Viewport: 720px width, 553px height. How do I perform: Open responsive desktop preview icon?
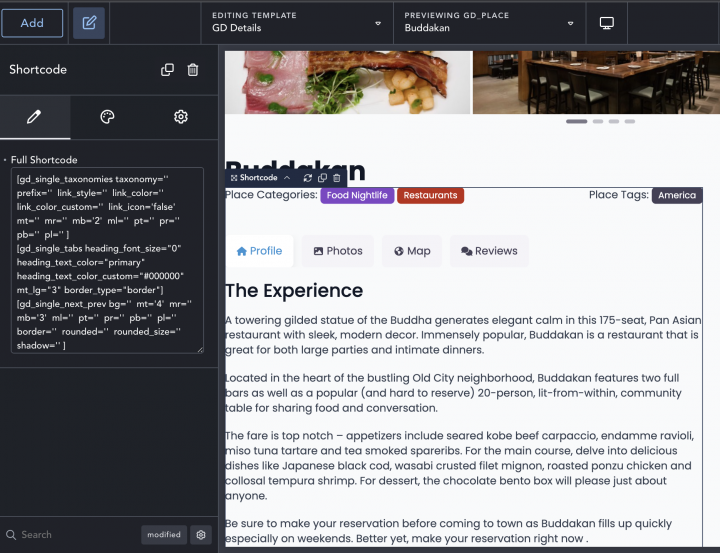coord(606,23)
